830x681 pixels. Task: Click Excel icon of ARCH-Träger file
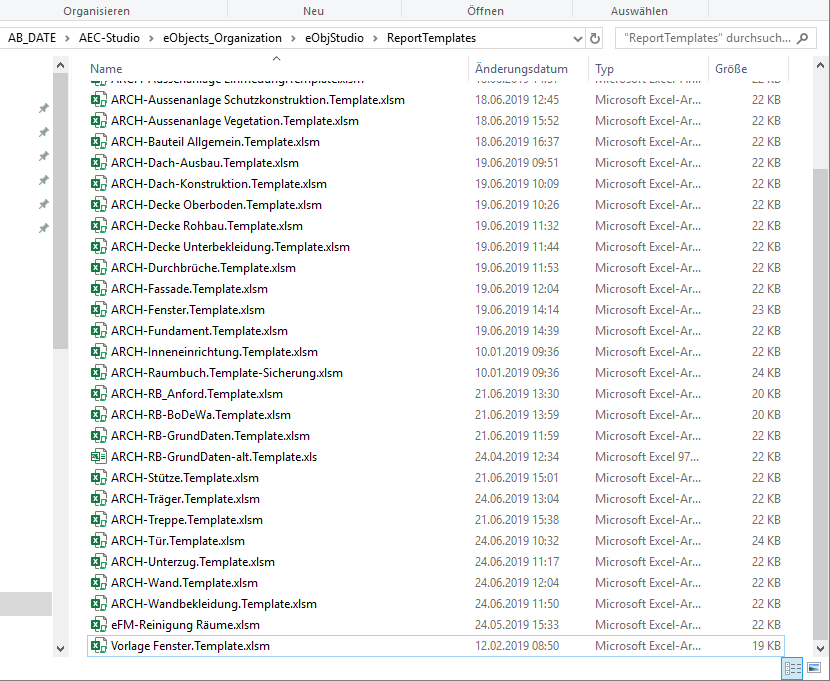coord(98,499)
